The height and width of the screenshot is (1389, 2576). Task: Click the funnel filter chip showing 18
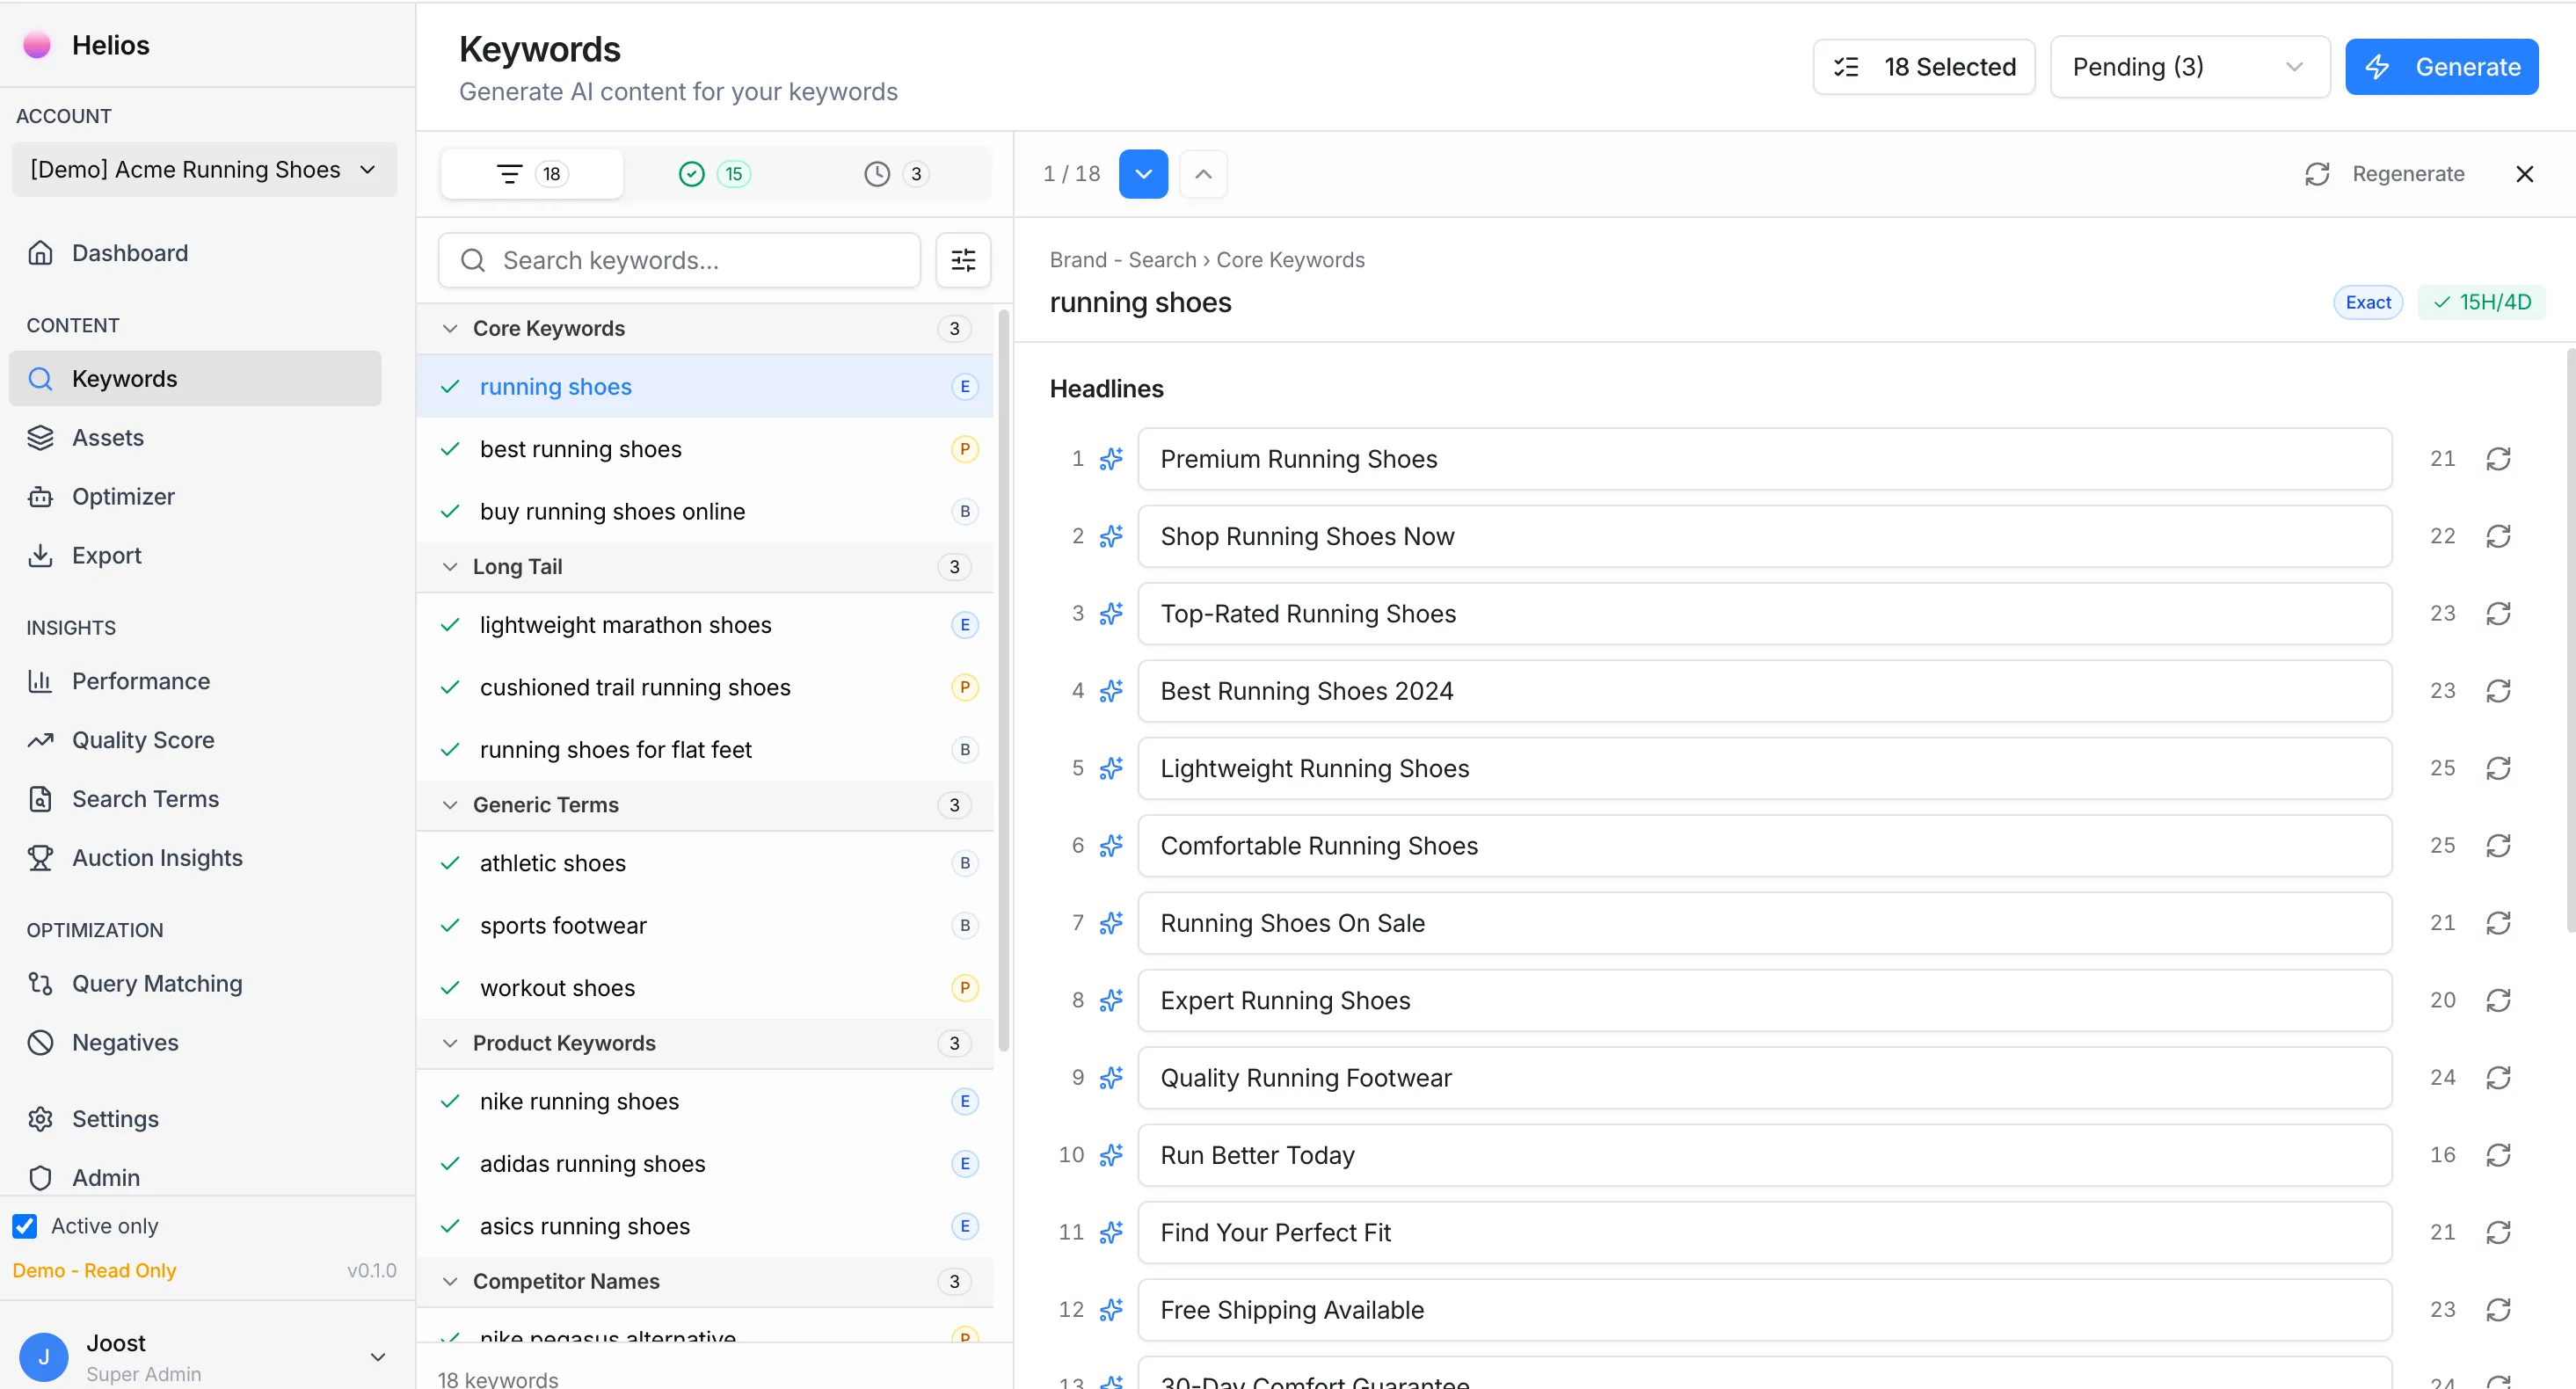pos(530,173)
